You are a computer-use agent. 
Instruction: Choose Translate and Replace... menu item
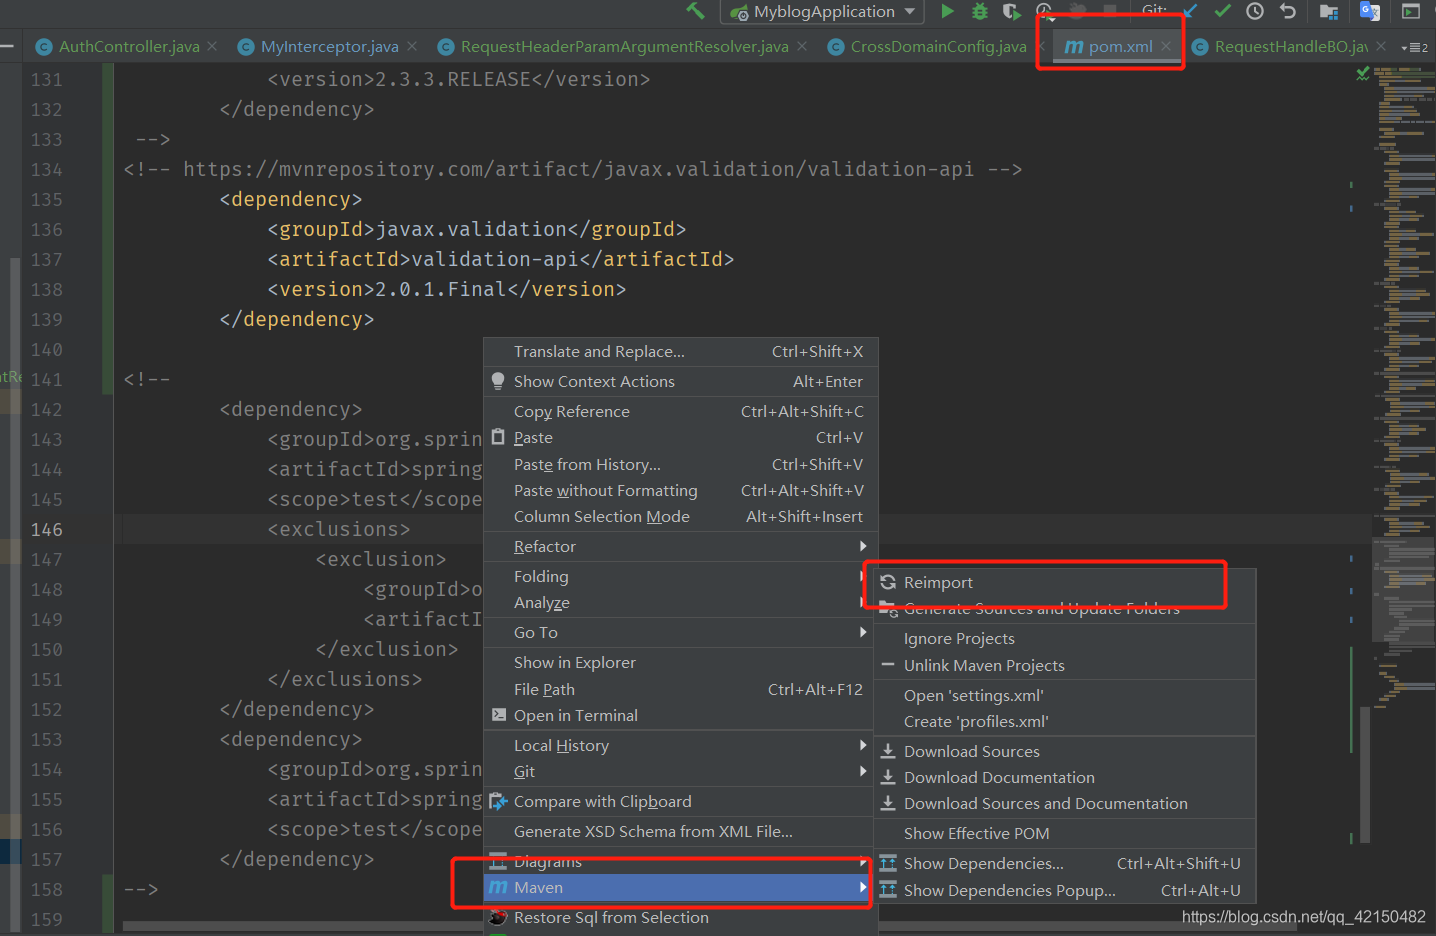click(x=680, y=352)
